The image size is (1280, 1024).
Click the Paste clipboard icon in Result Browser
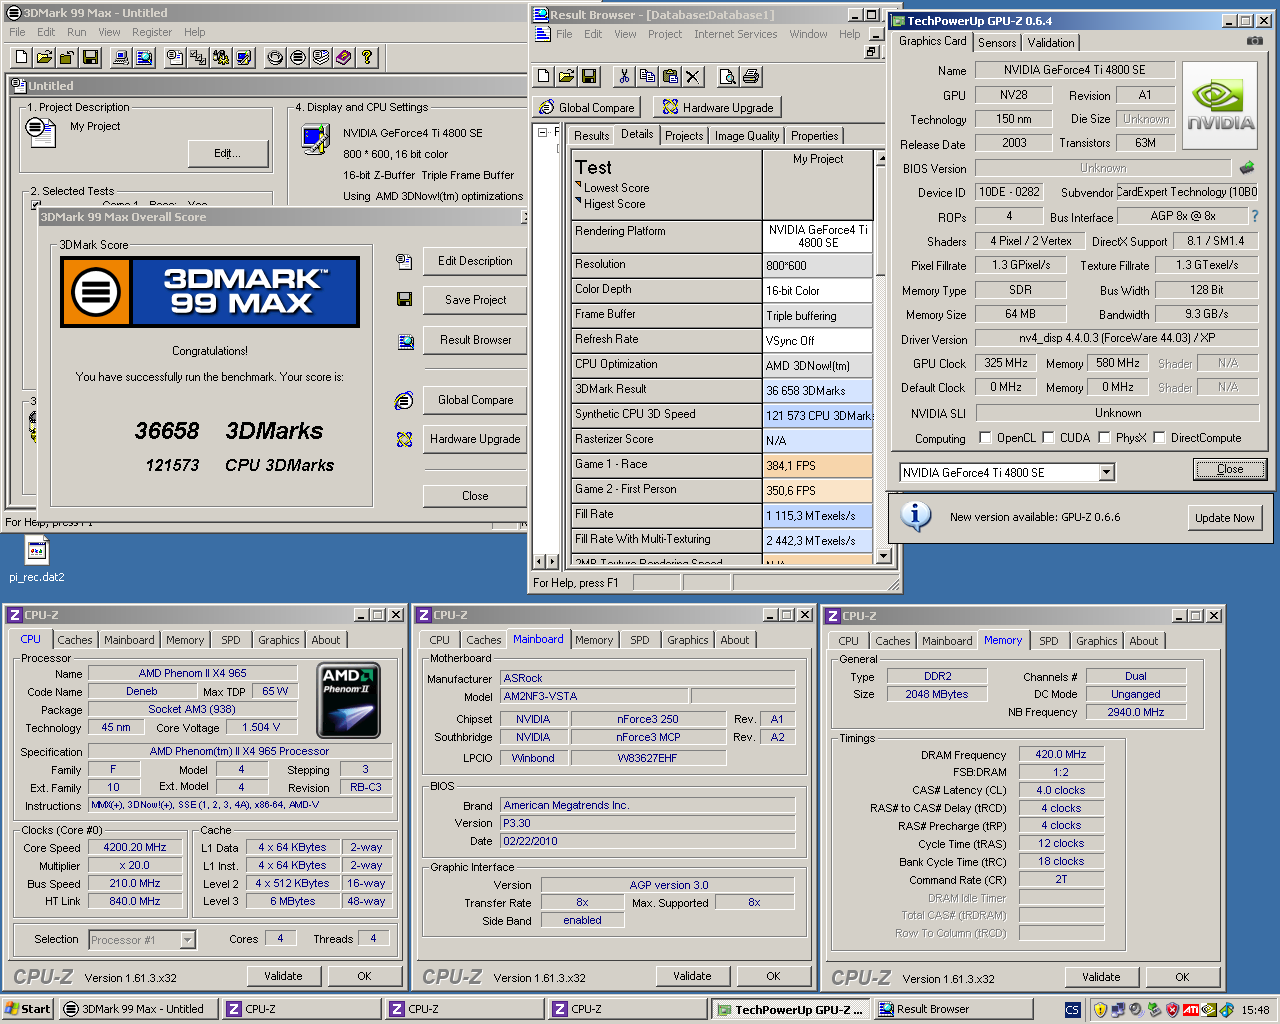point(670,76)
